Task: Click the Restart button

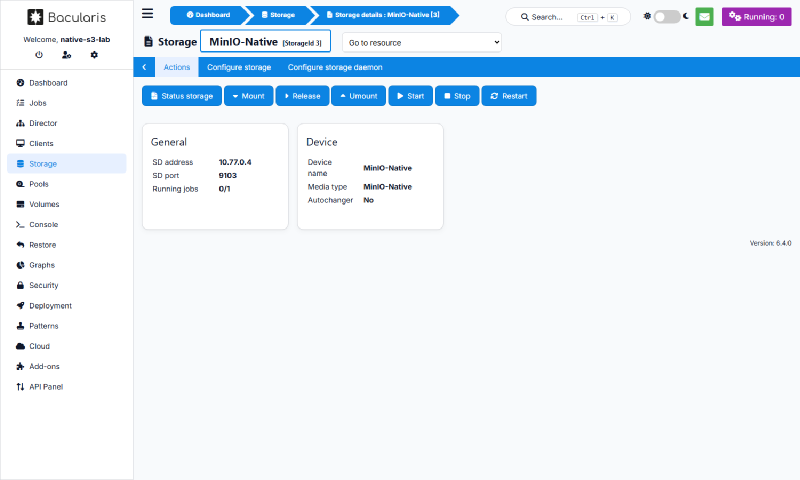Action: coord(509,96)
